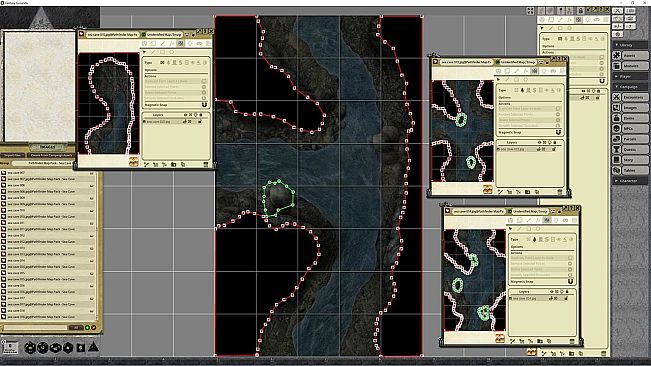The height and width of the screenshot is (366, 651).
Task: Expand Options header in lower-right map window
Action: coord(517,246)
